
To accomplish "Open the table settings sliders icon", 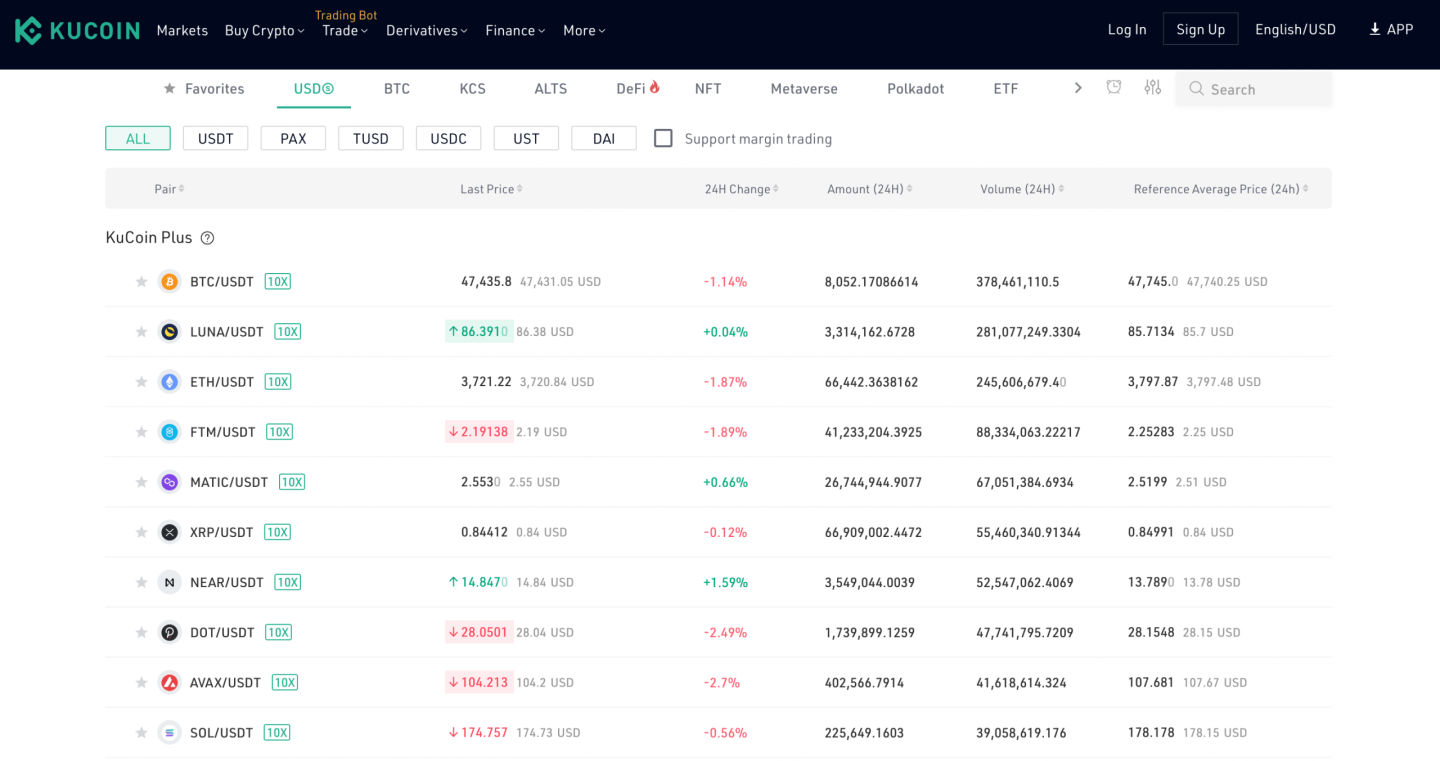I will 1153,88.
